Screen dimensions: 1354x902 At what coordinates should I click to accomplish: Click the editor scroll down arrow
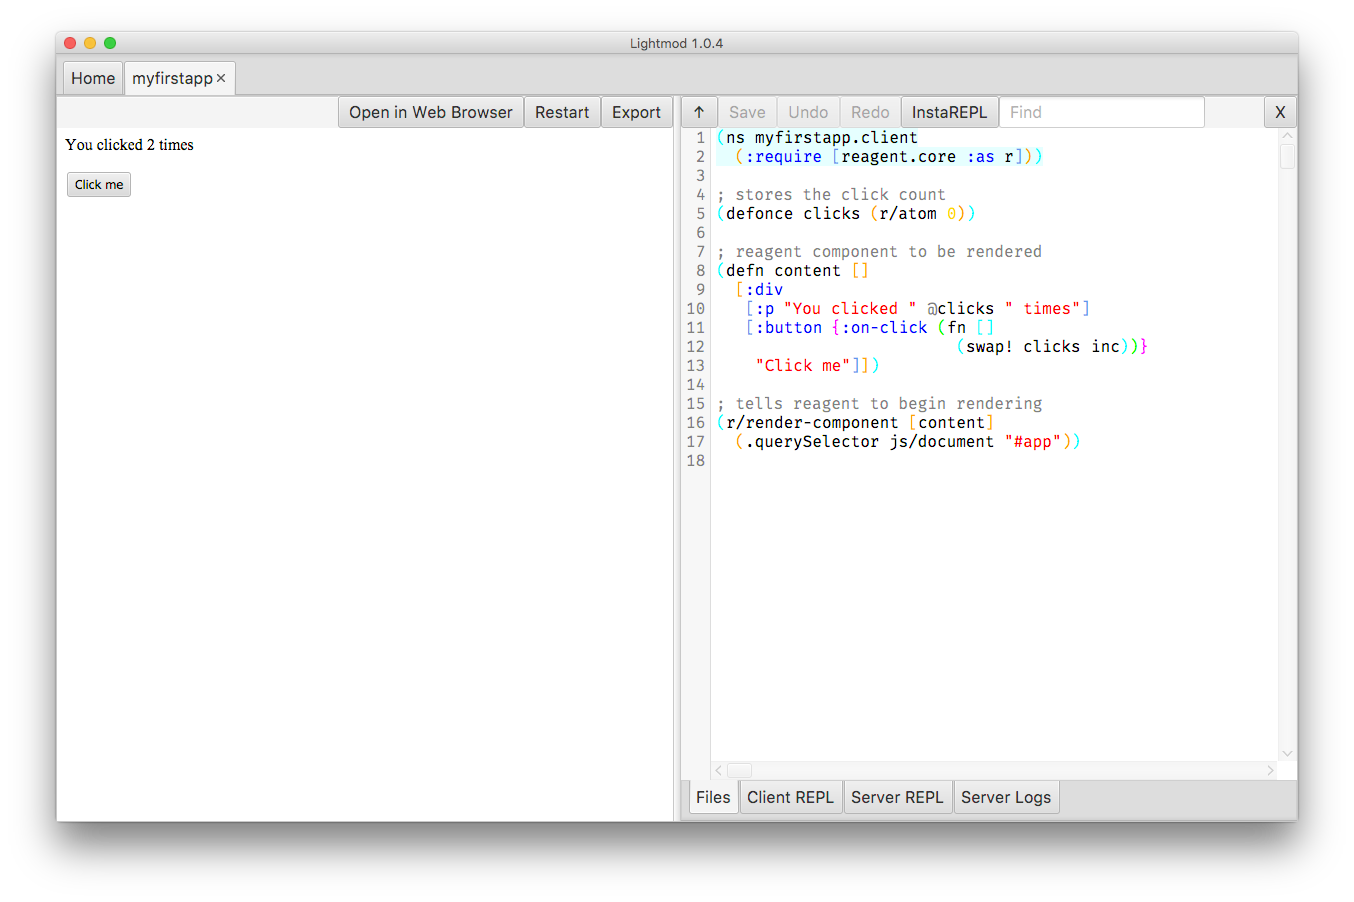coord(1288,754)
